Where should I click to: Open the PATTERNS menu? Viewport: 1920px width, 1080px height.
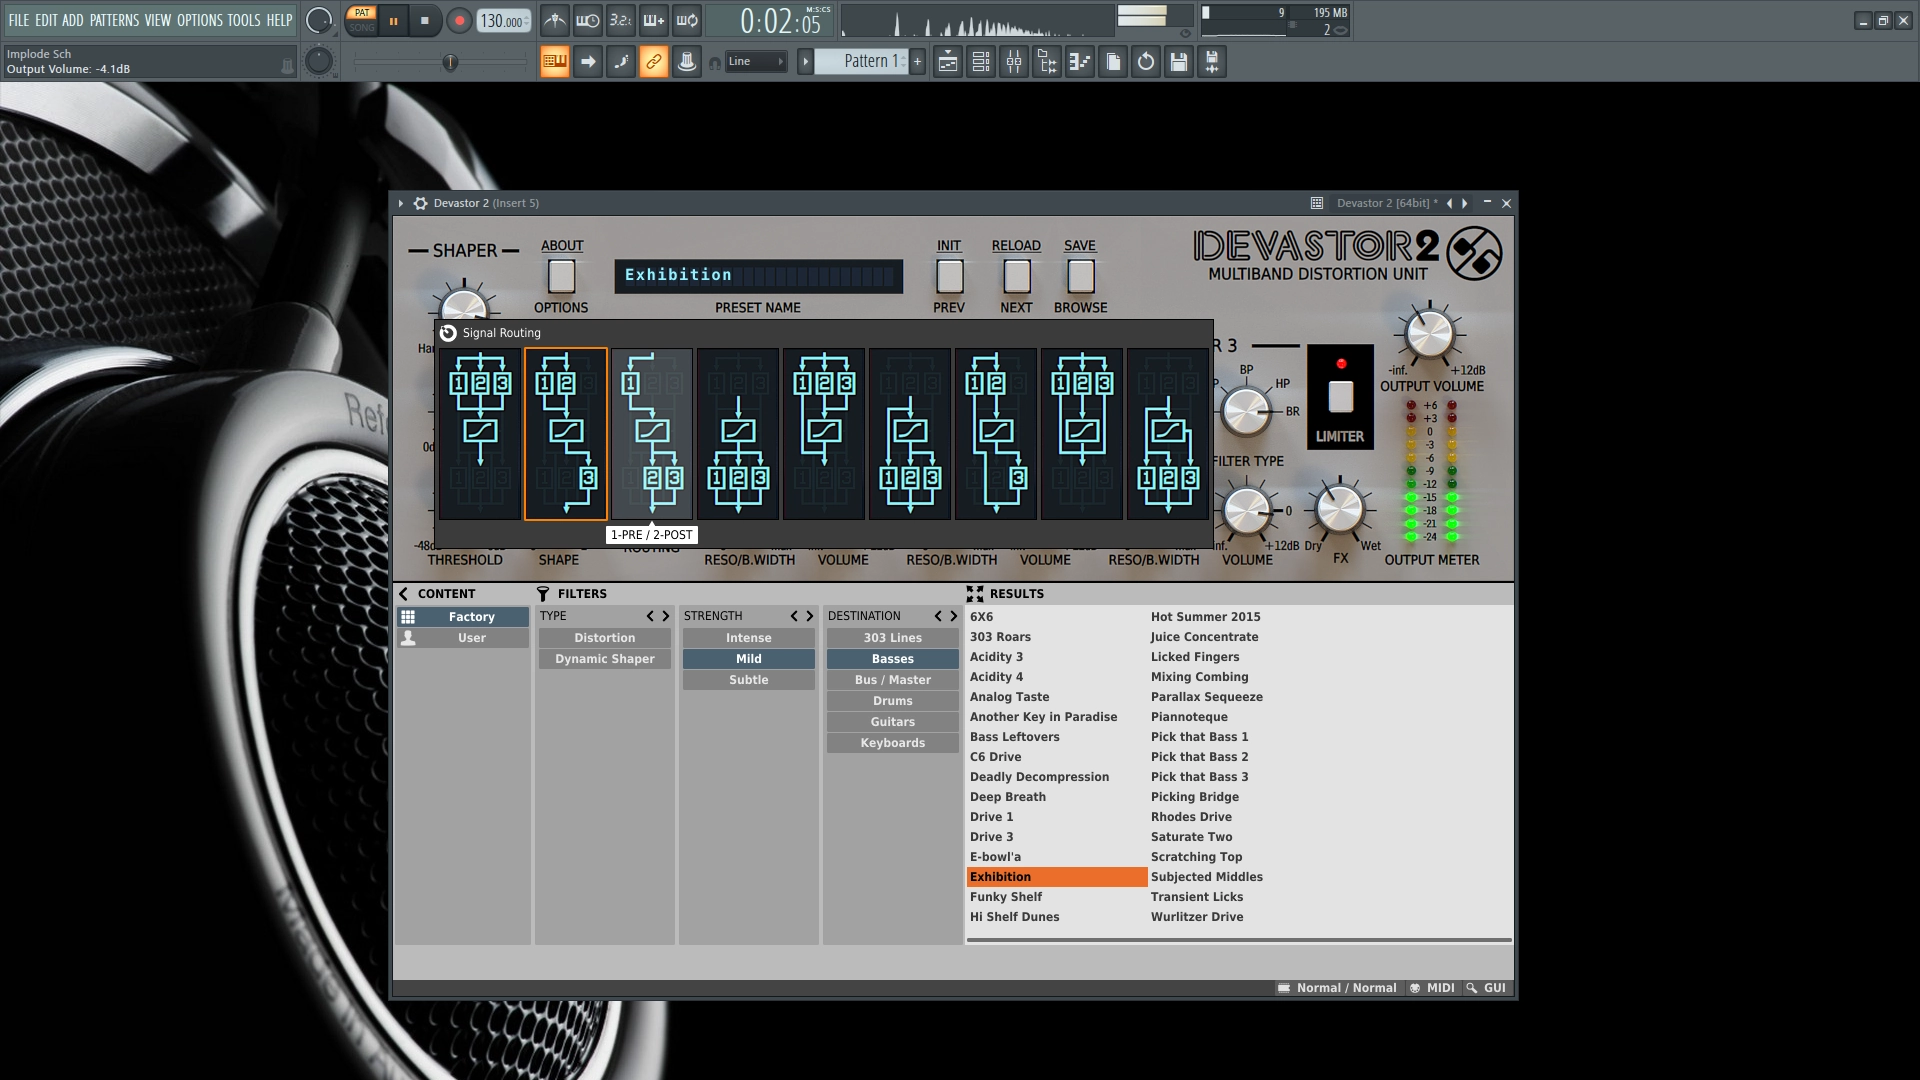point(115,20)
